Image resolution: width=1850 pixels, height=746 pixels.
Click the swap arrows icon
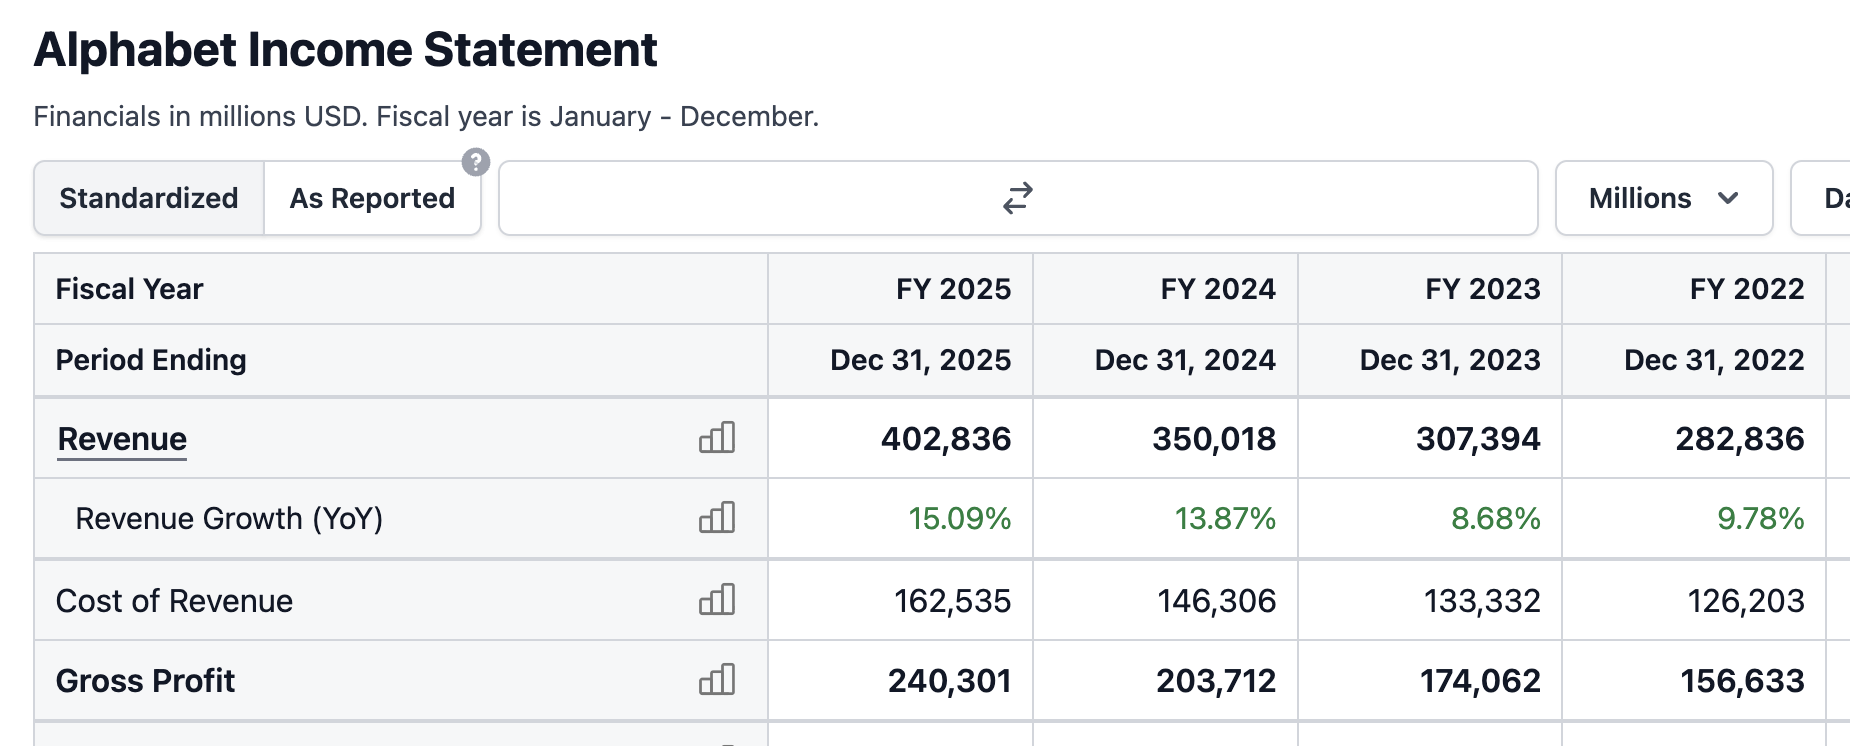[1018, 198]
